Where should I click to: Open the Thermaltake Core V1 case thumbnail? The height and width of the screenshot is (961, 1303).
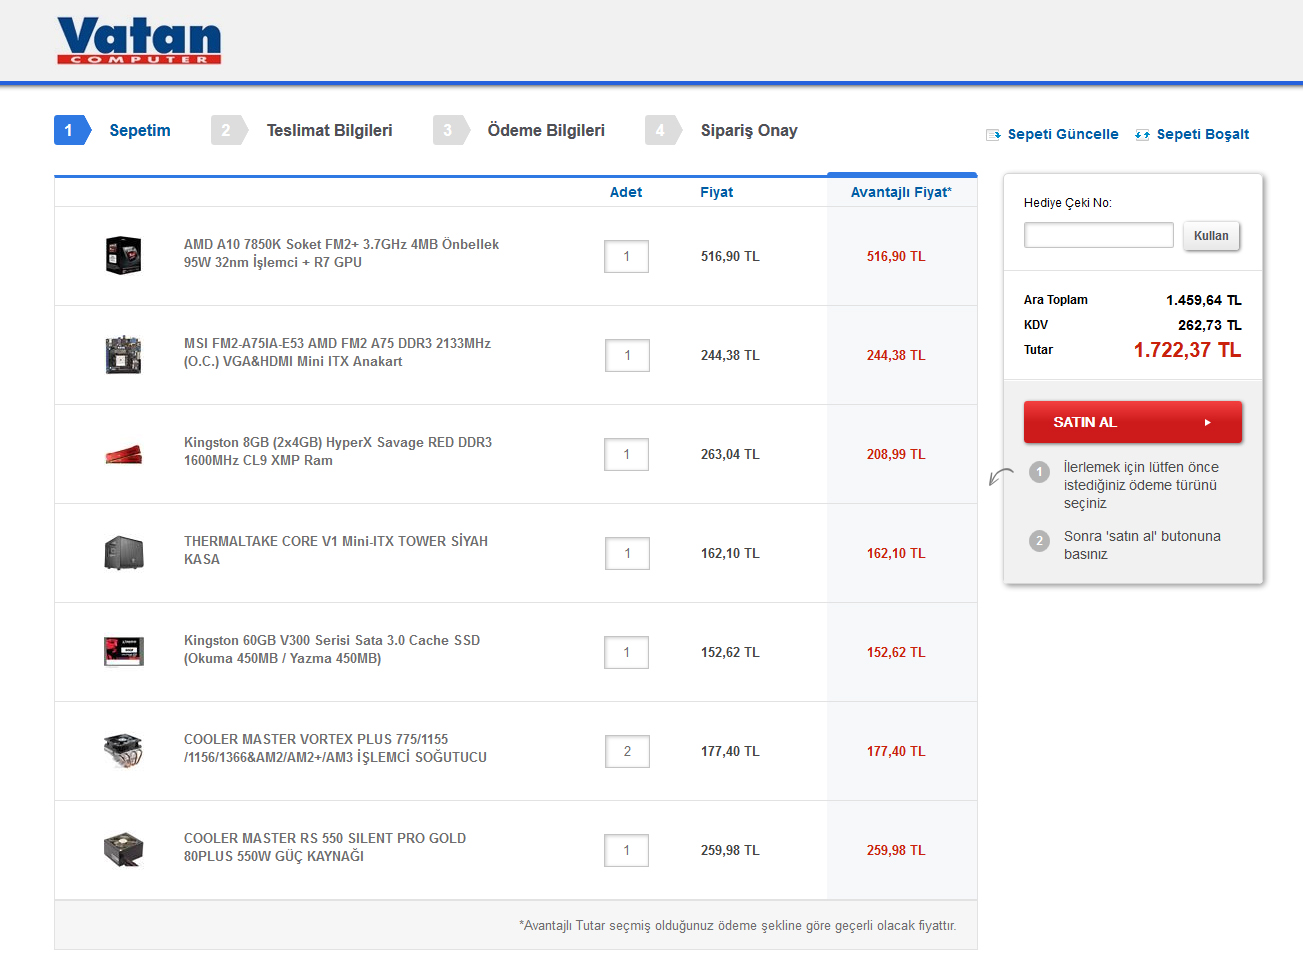(124, 553)
